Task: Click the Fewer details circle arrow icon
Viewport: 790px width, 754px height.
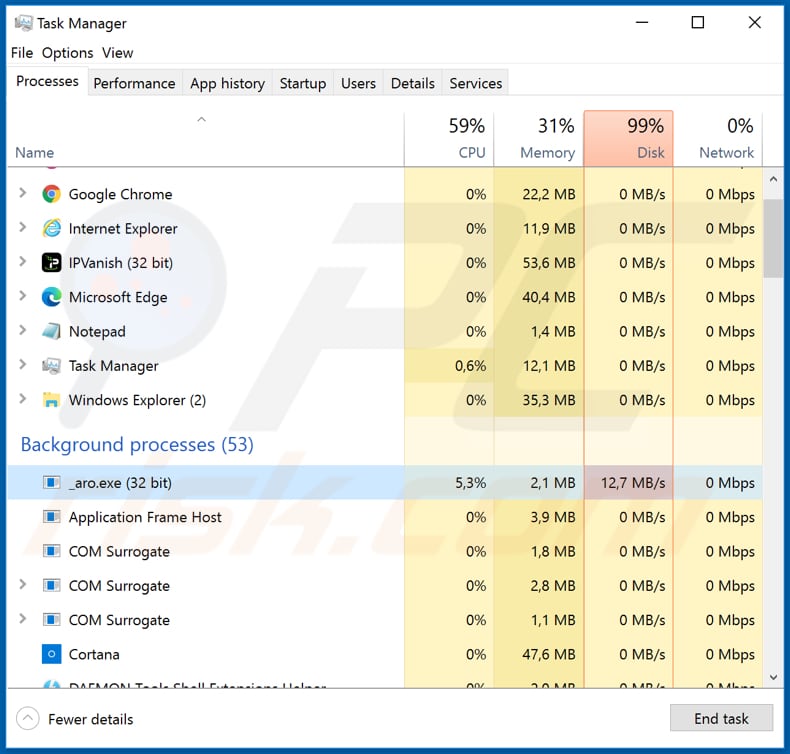Action: pos(28,718)
